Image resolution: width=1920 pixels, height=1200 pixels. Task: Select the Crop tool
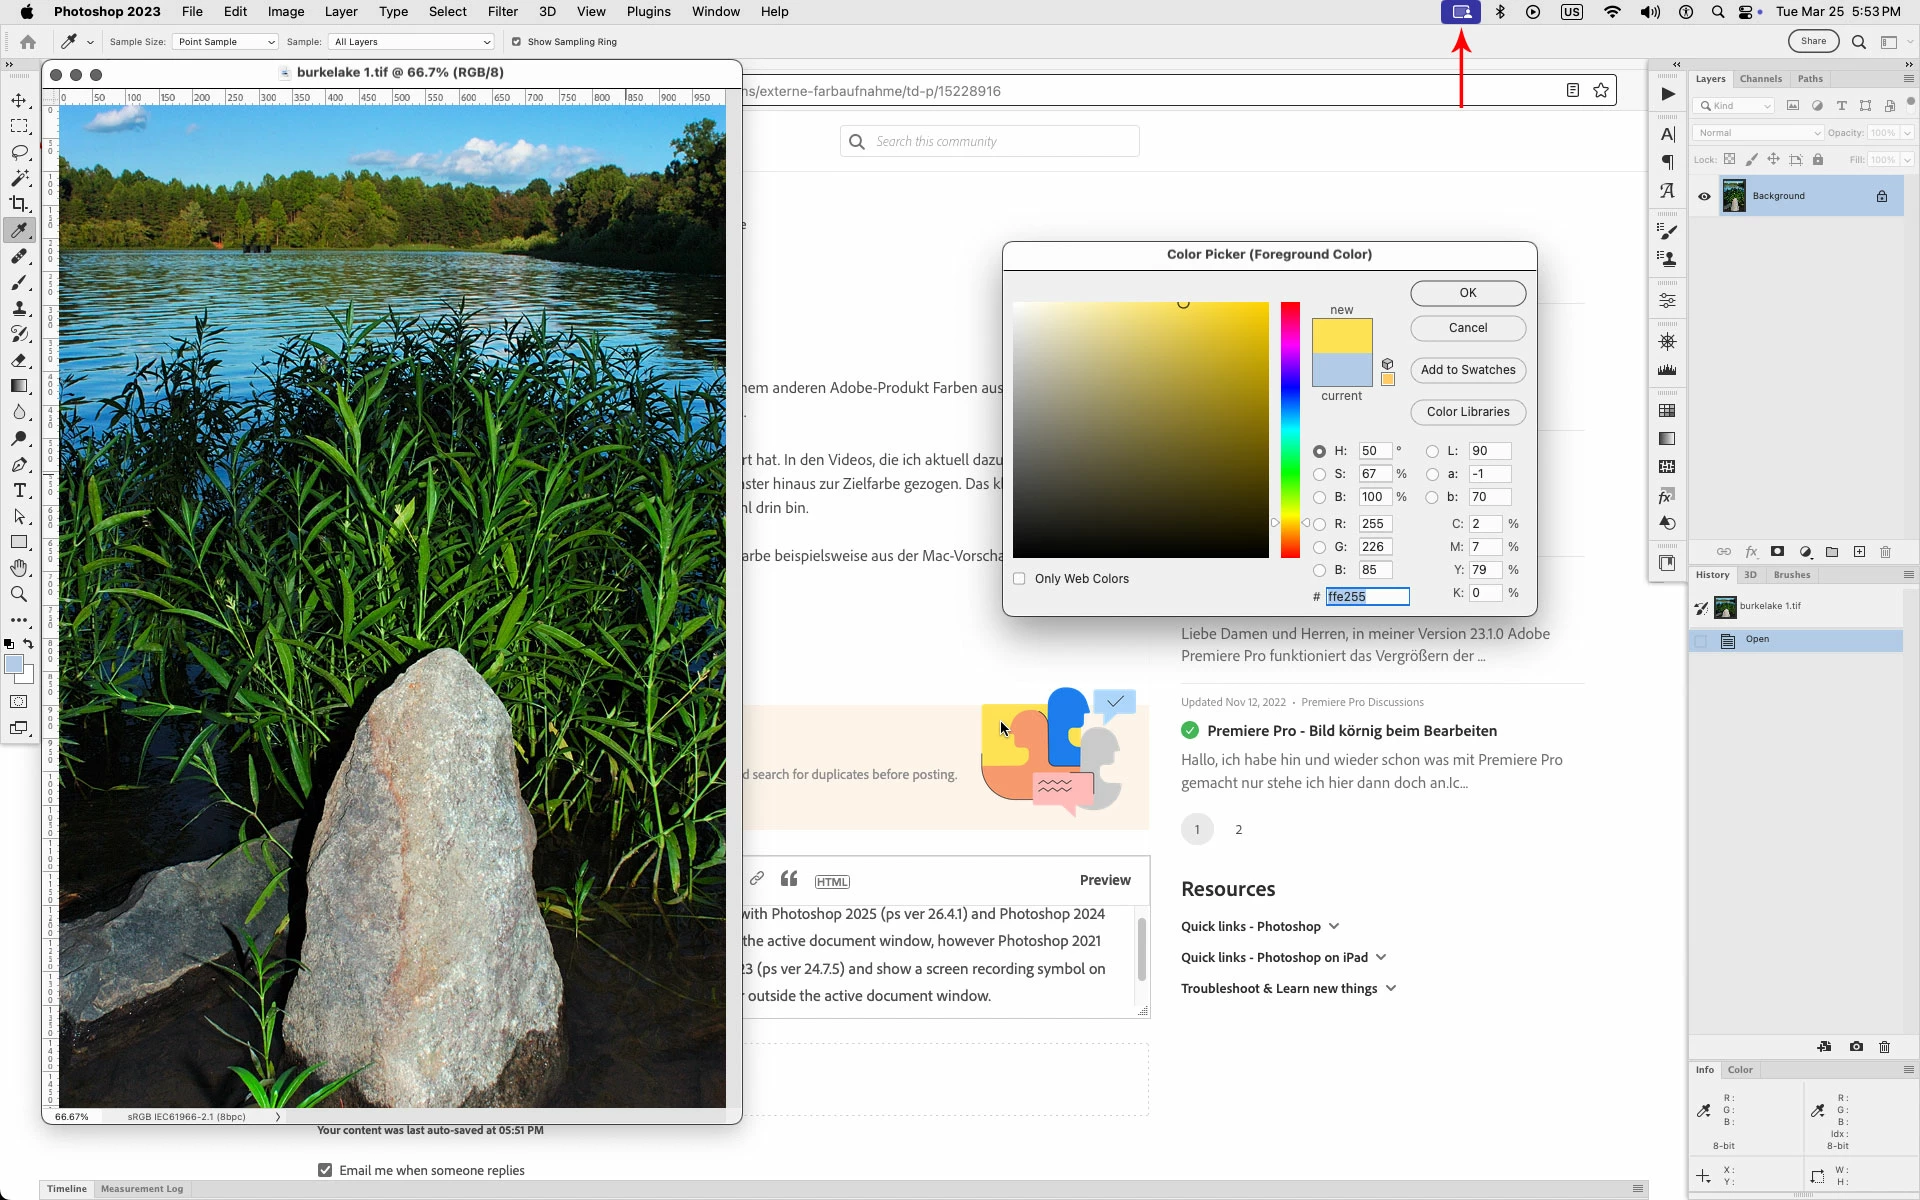[19, 204]
